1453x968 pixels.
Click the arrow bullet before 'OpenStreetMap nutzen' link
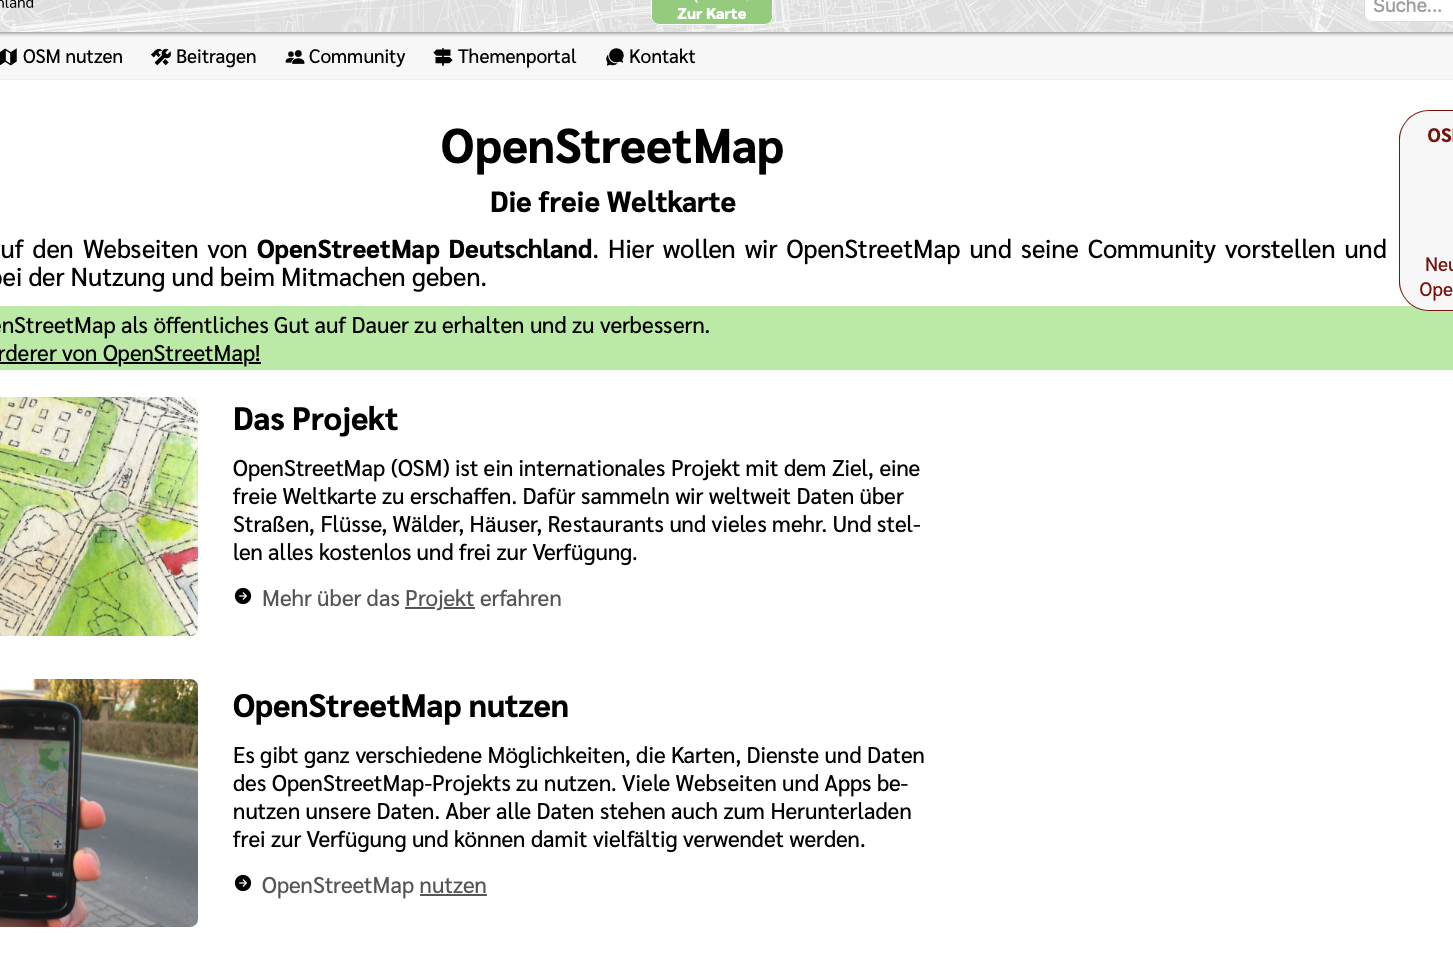(243, 884)
